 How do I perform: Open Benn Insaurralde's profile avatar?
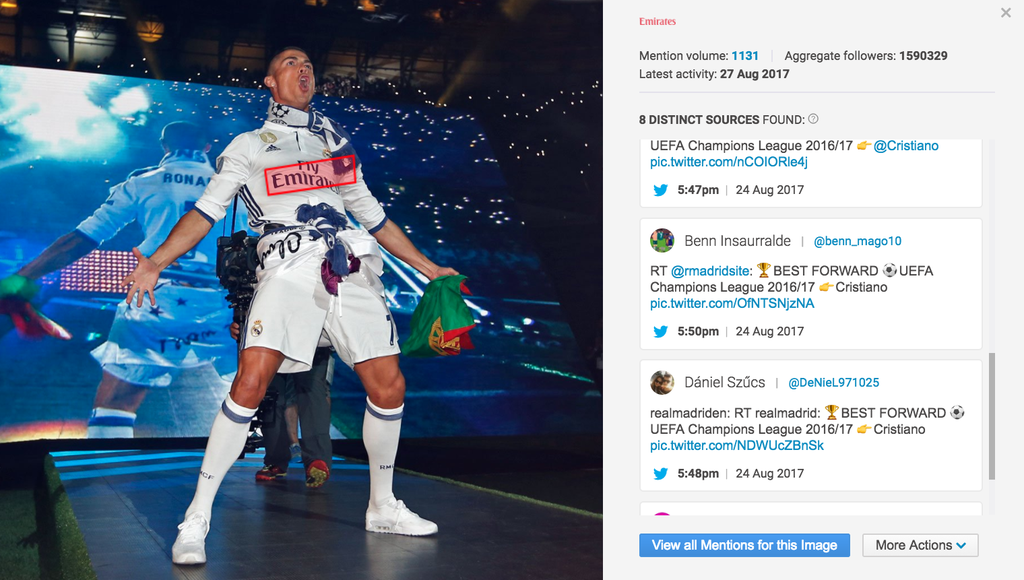[x=662, y=241]
